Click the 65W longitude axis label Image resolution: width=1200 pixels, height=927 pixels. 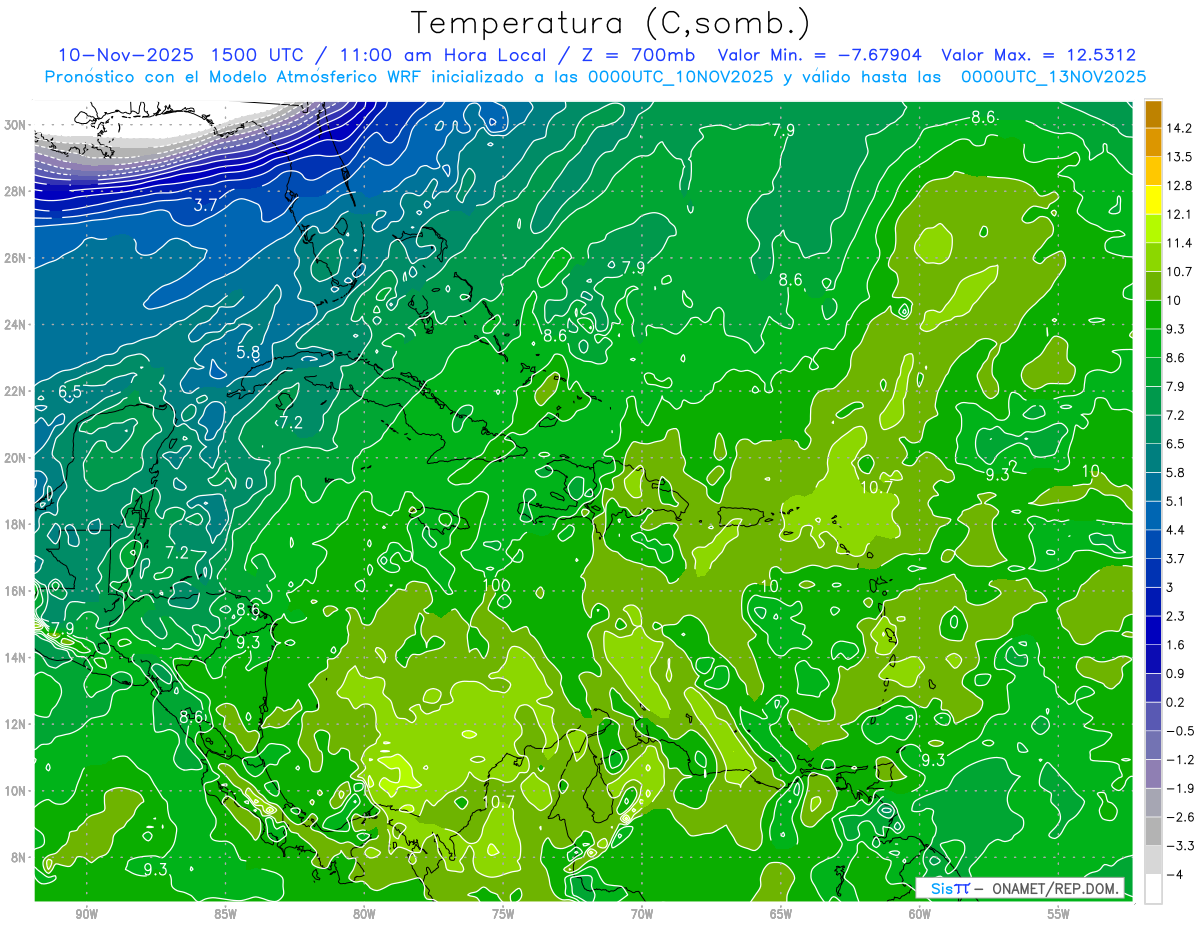[x=781, y=914]
